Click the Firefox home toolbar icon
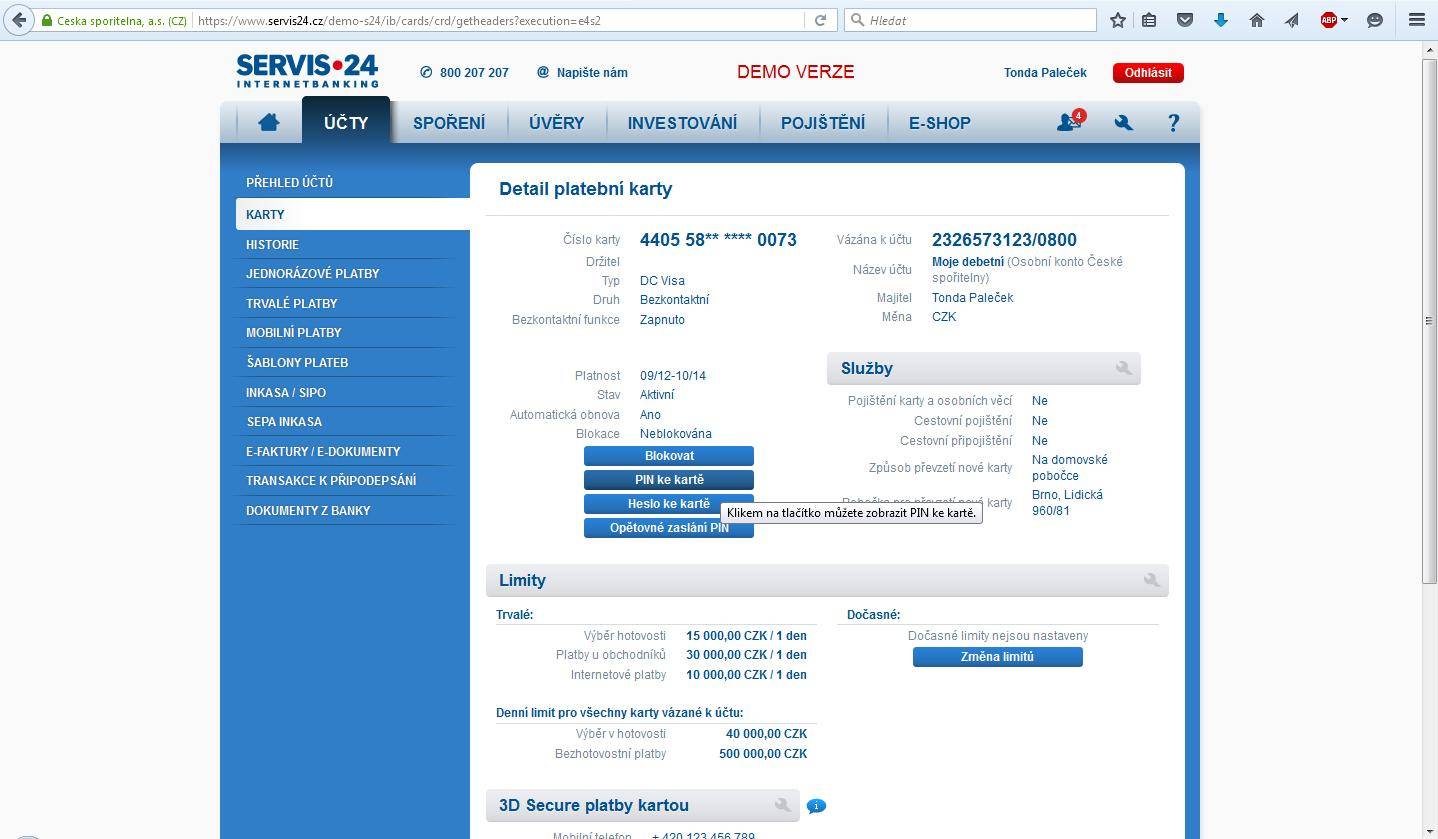Screen dimensions: 1438x839 [1257, 20]
